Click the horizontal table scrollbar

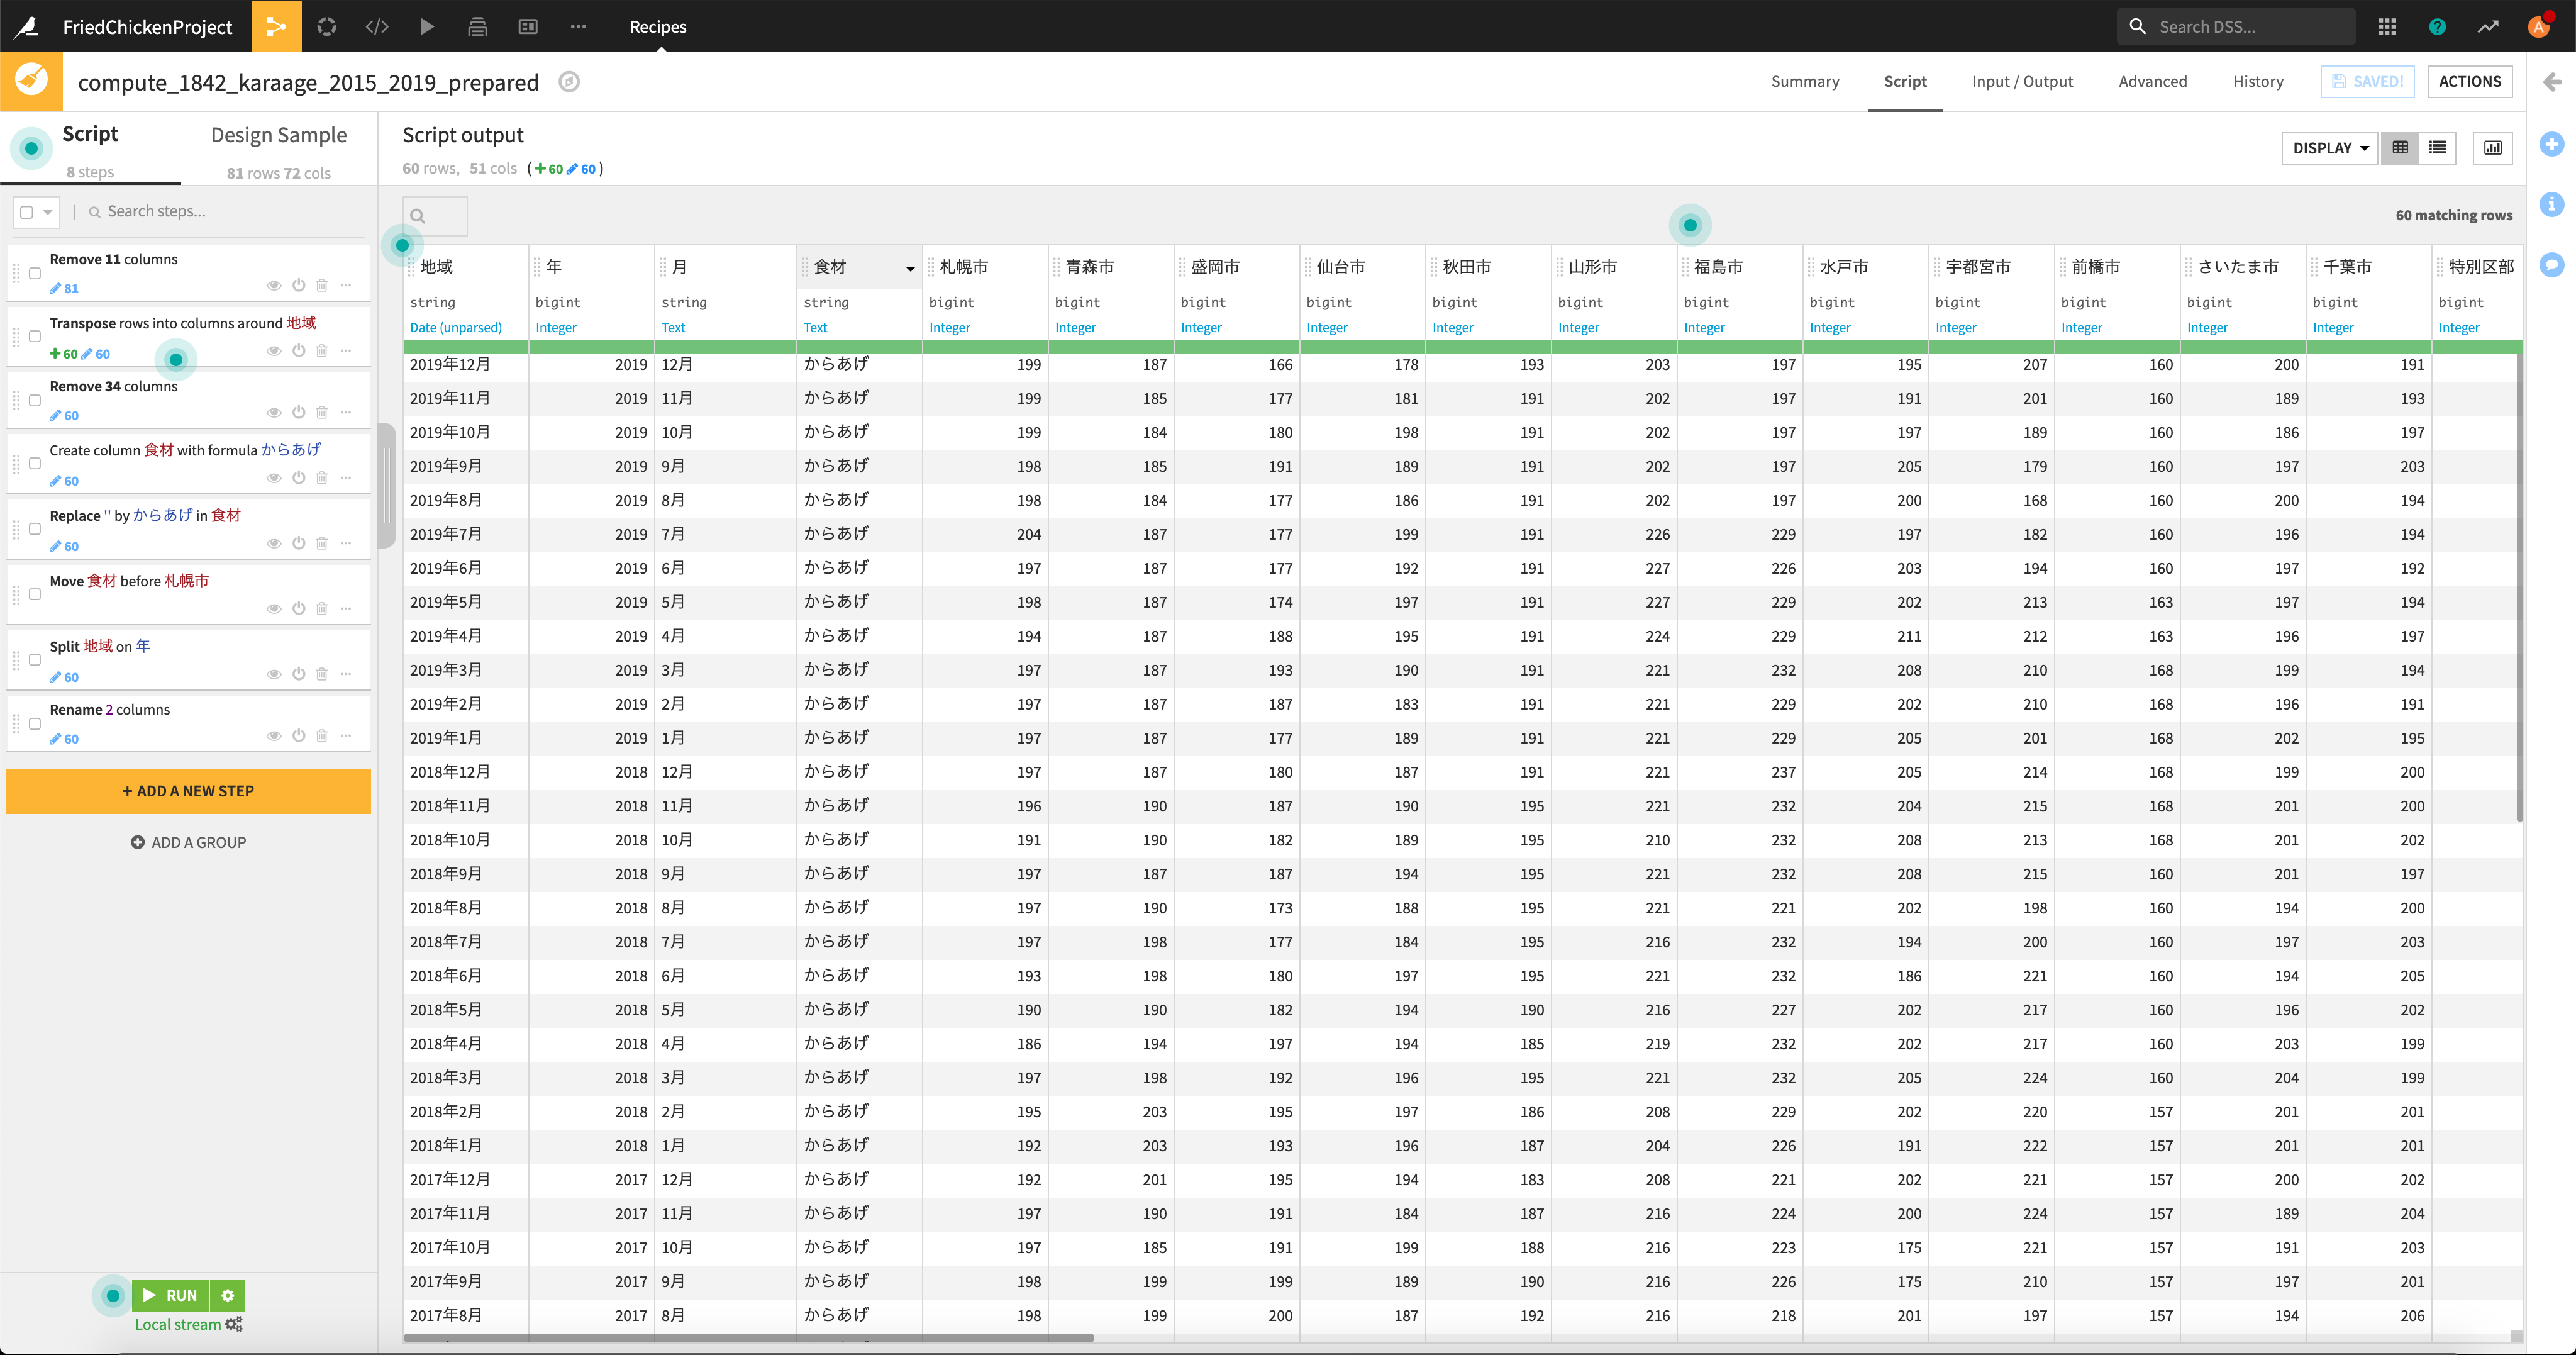(748, 1337)
